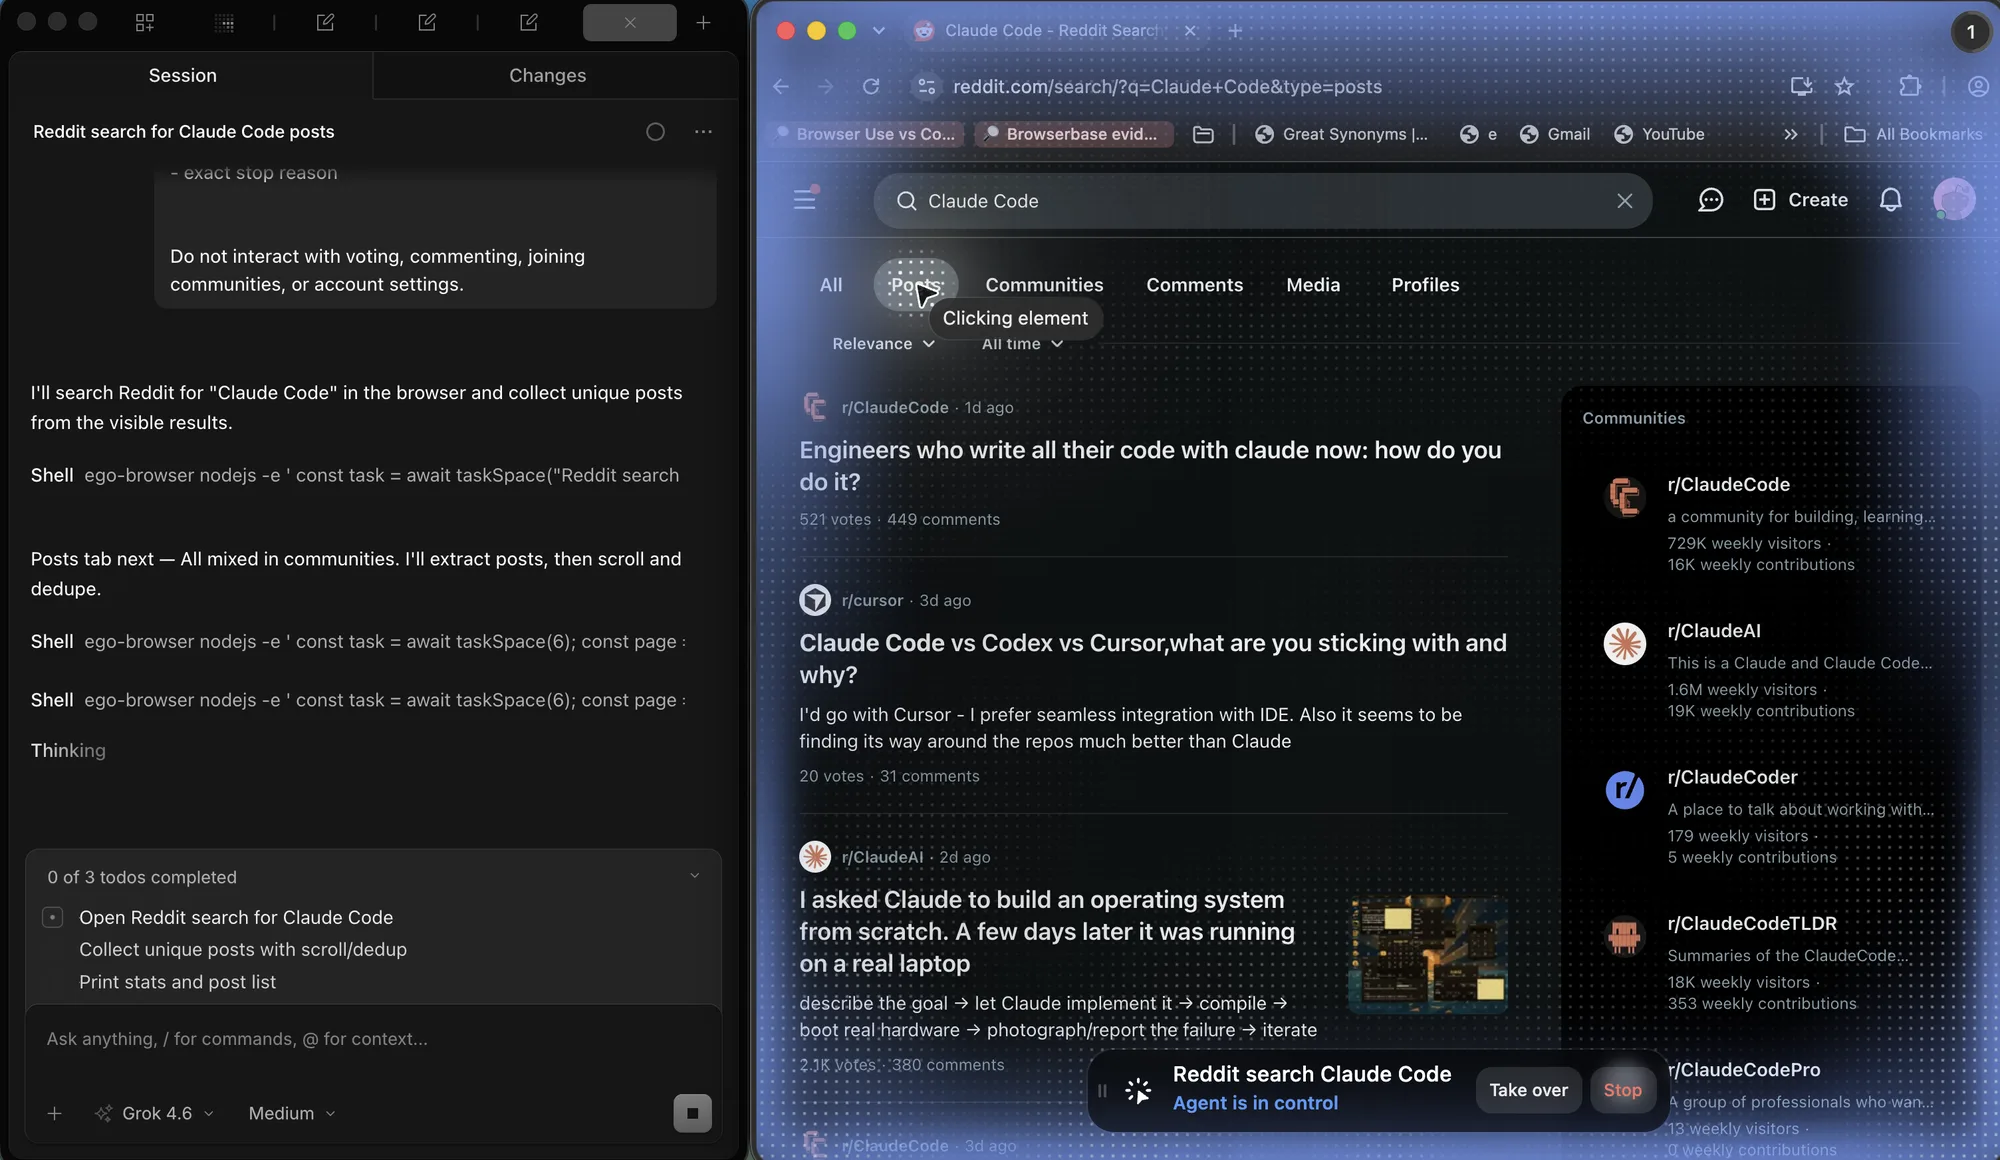Open Reddit notifications bell
The image size is (2000, 1160).
[x=1890, y=200]
